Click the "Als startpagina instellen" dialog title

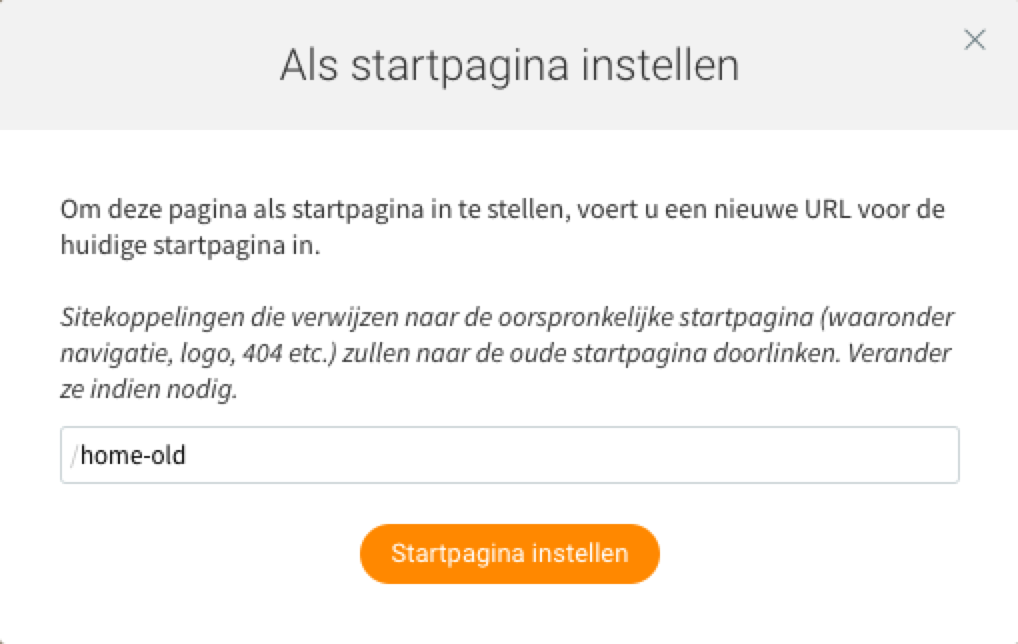click(x=509, y=66)
